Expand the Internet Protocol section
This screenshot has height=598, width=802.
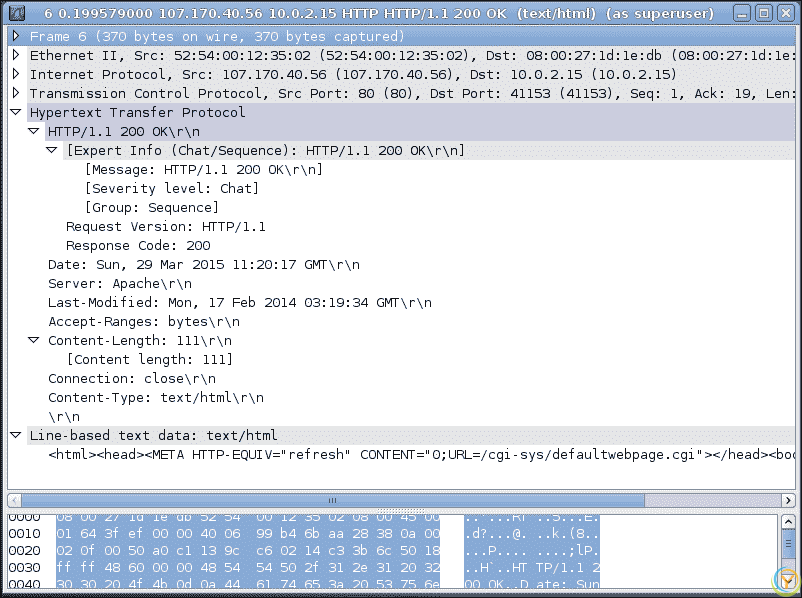tap(16, 74)
